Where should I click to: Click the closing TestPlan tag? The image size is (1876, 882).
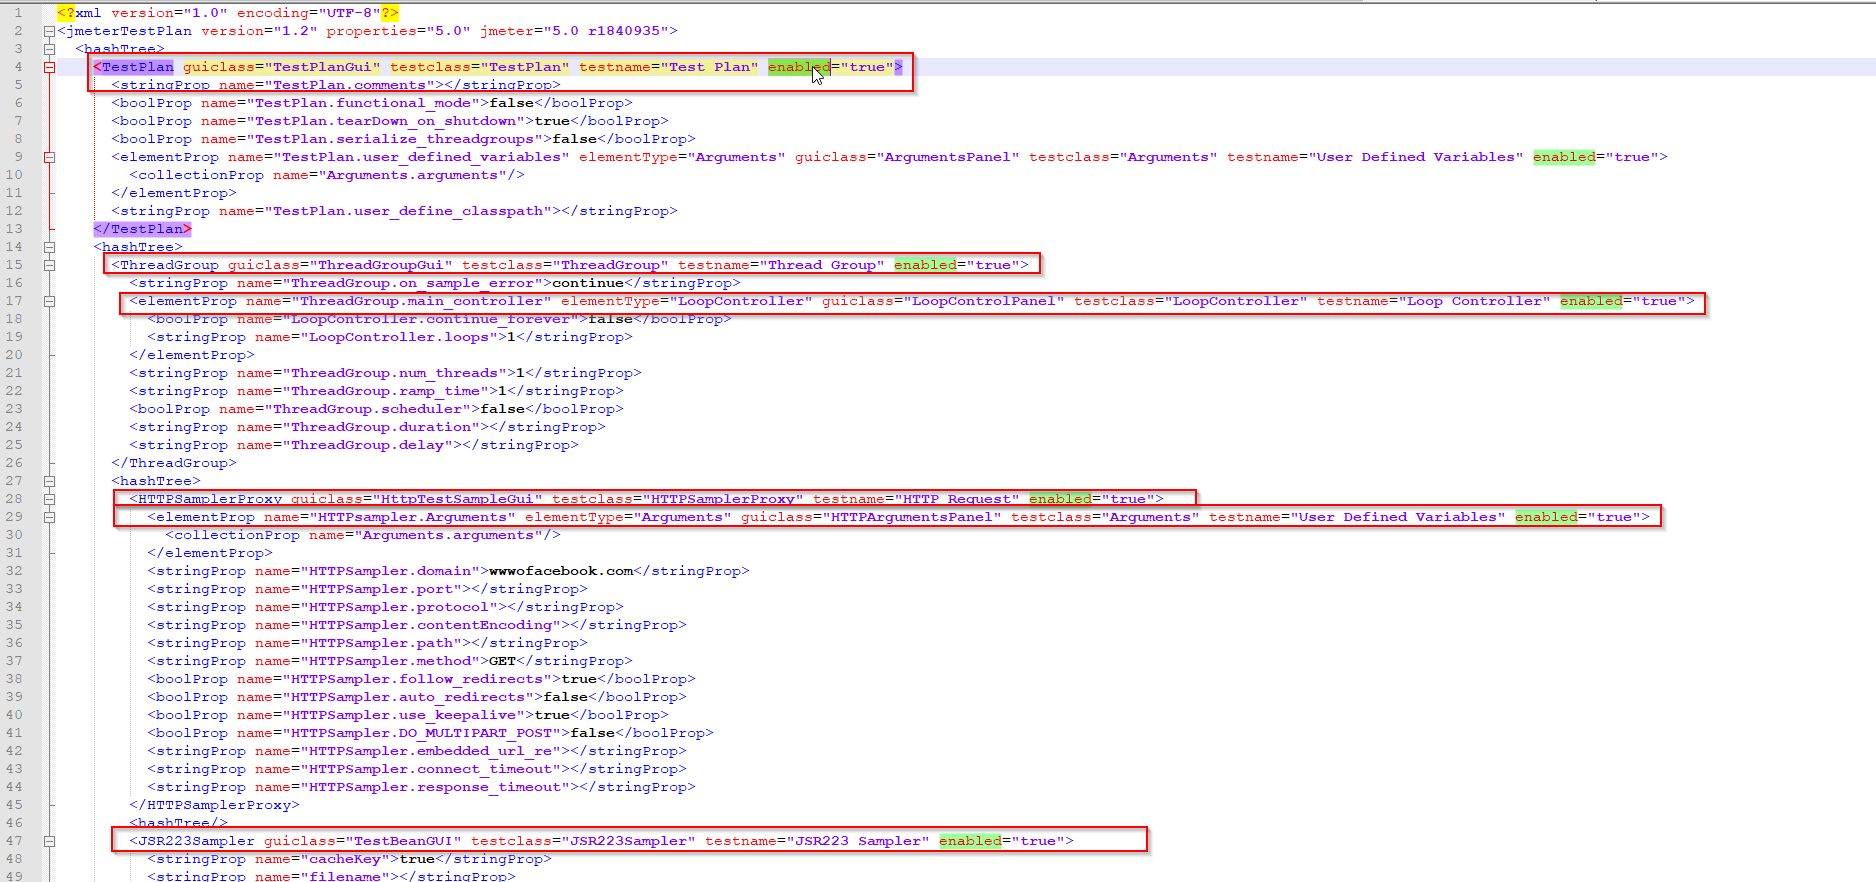pos(142,229)
